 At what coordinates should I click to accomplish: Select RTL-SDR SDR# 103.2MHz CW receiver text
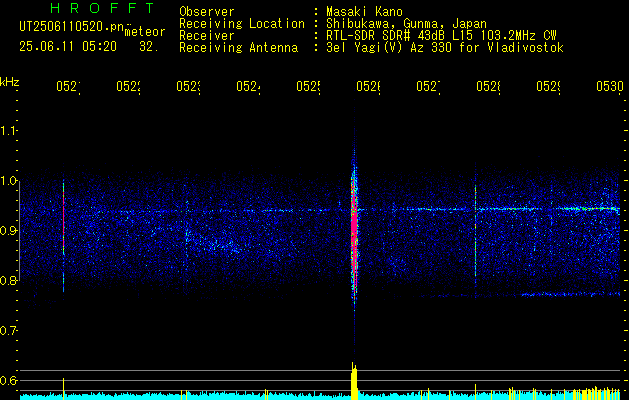pyautogui.click(x=441, y=36)
